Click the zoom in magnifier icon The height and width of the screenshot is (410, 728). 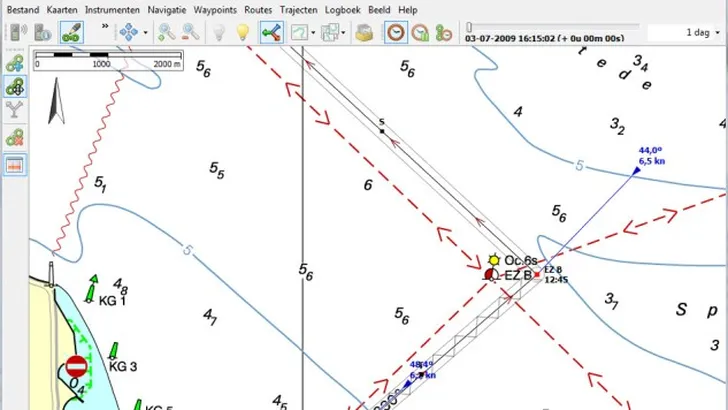click(x=167, y=31)
